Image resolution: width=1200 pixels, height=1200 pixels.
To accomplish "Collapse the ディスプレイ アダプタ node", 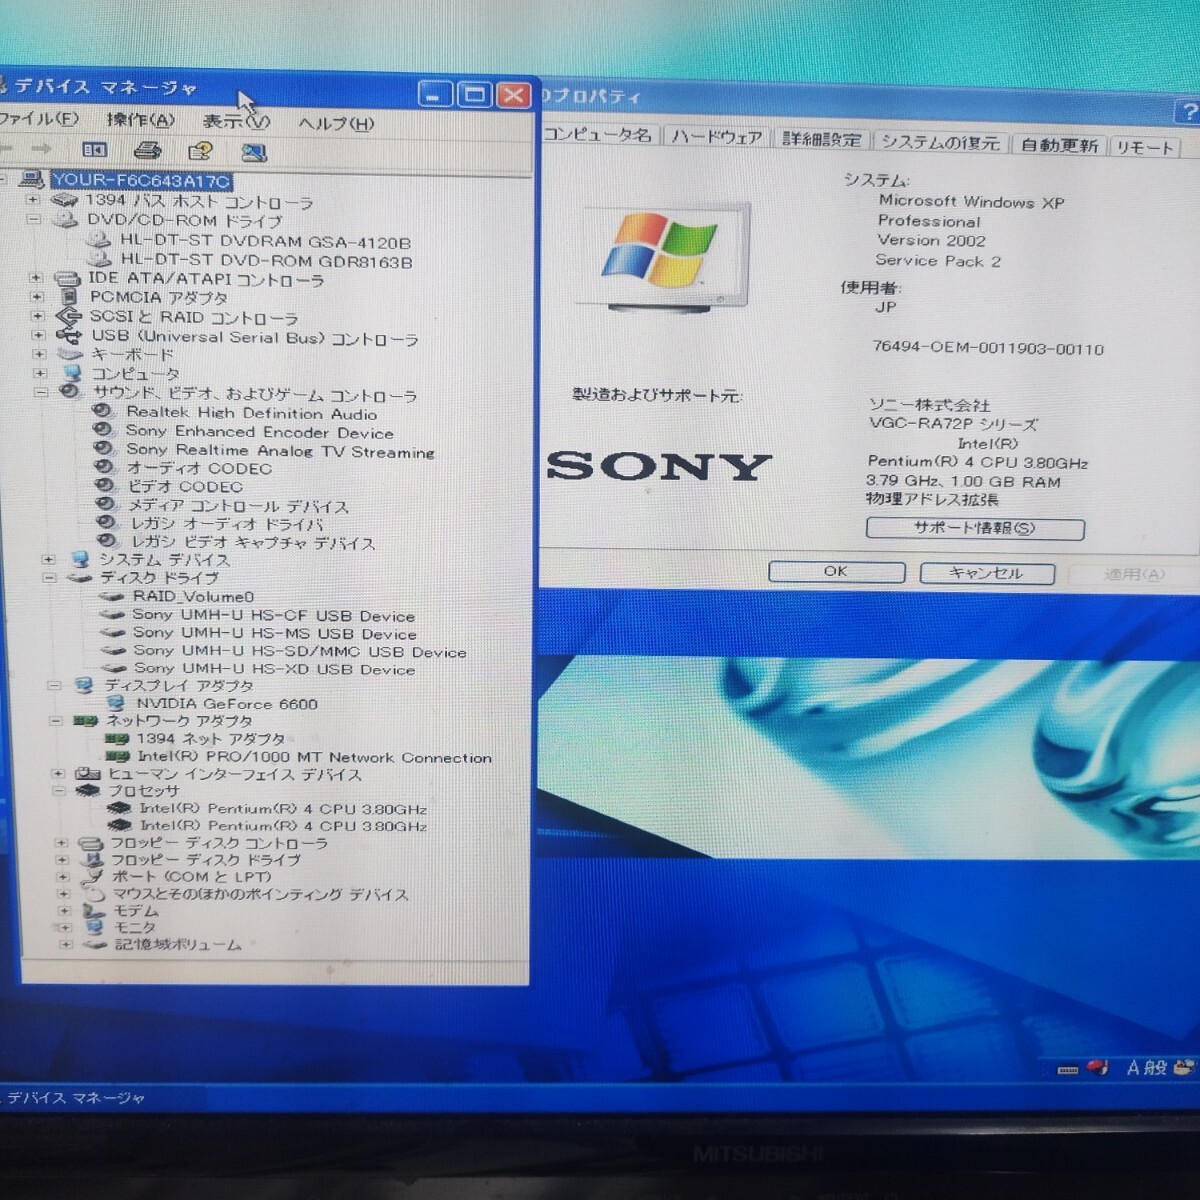I will (54, 686).
